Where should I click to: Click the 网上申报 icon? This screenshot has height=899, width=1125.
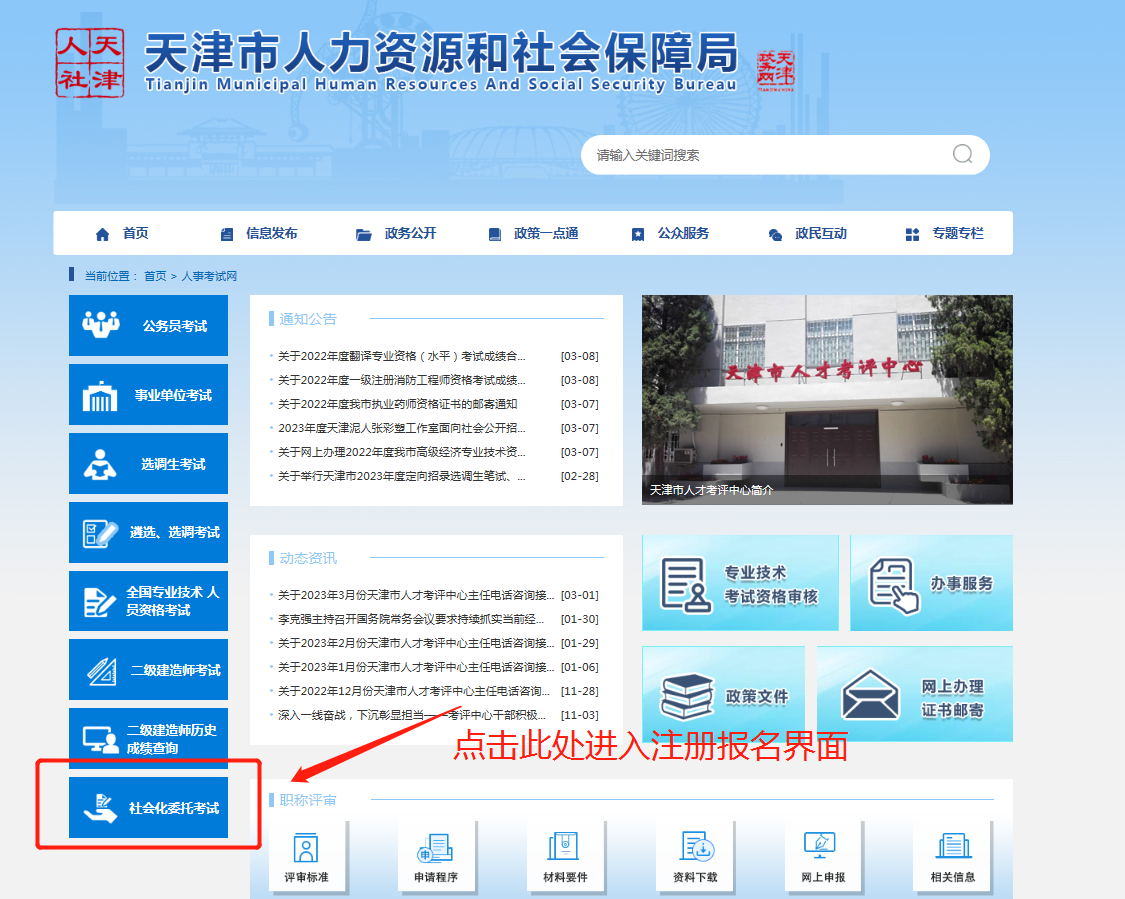(823, 856)
